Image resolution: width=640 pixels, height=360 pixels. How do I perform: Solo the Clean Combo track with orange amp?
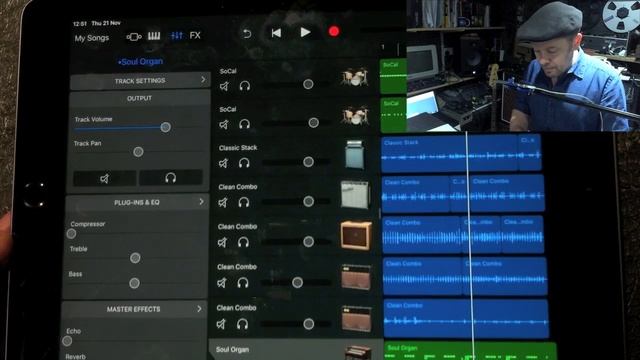click(243, 242)
